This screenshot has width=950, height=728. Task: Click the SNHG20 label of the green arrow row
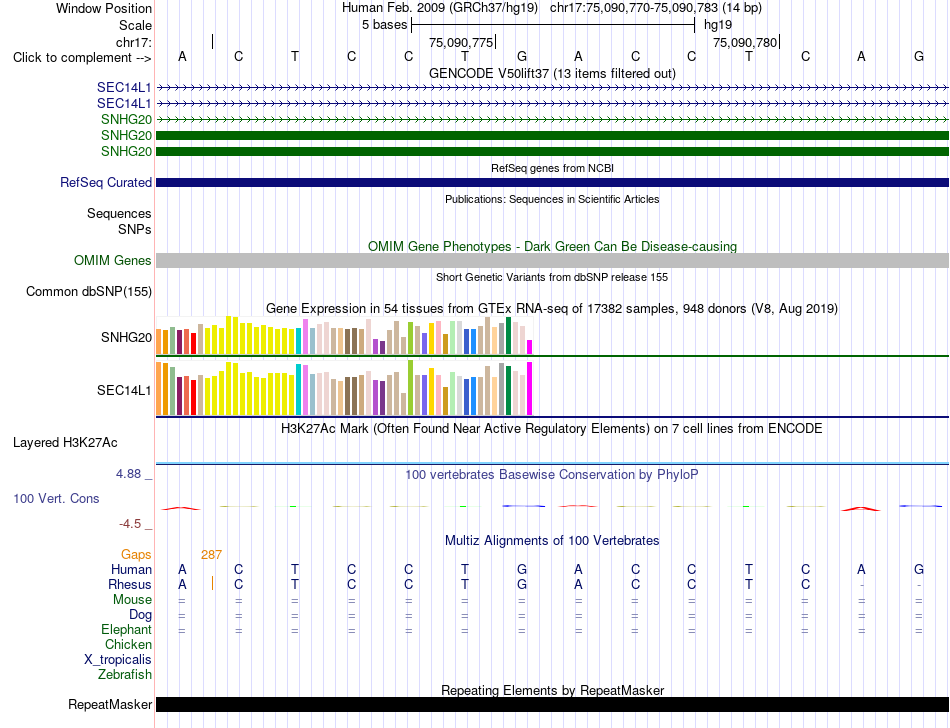tap(126, 119)
